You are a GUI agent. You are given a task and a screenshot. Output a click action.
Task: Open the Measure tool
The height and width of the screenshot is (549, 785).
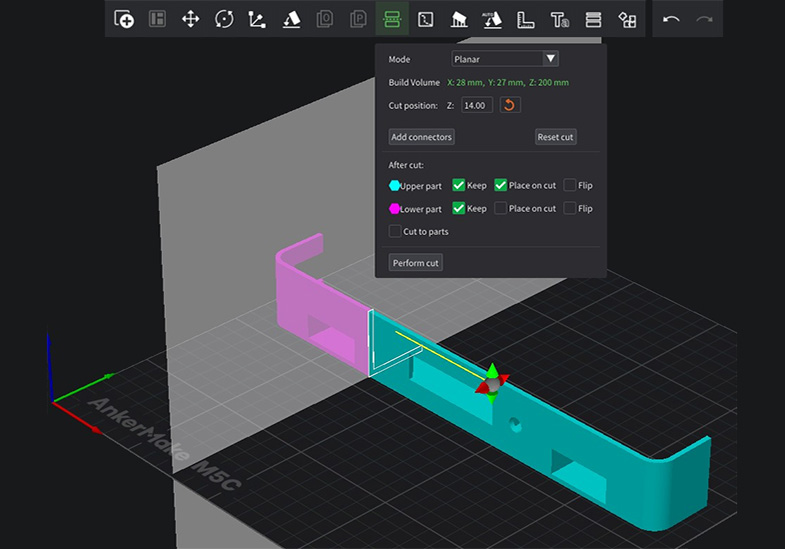pyautogui.click(x=525, y=19)
